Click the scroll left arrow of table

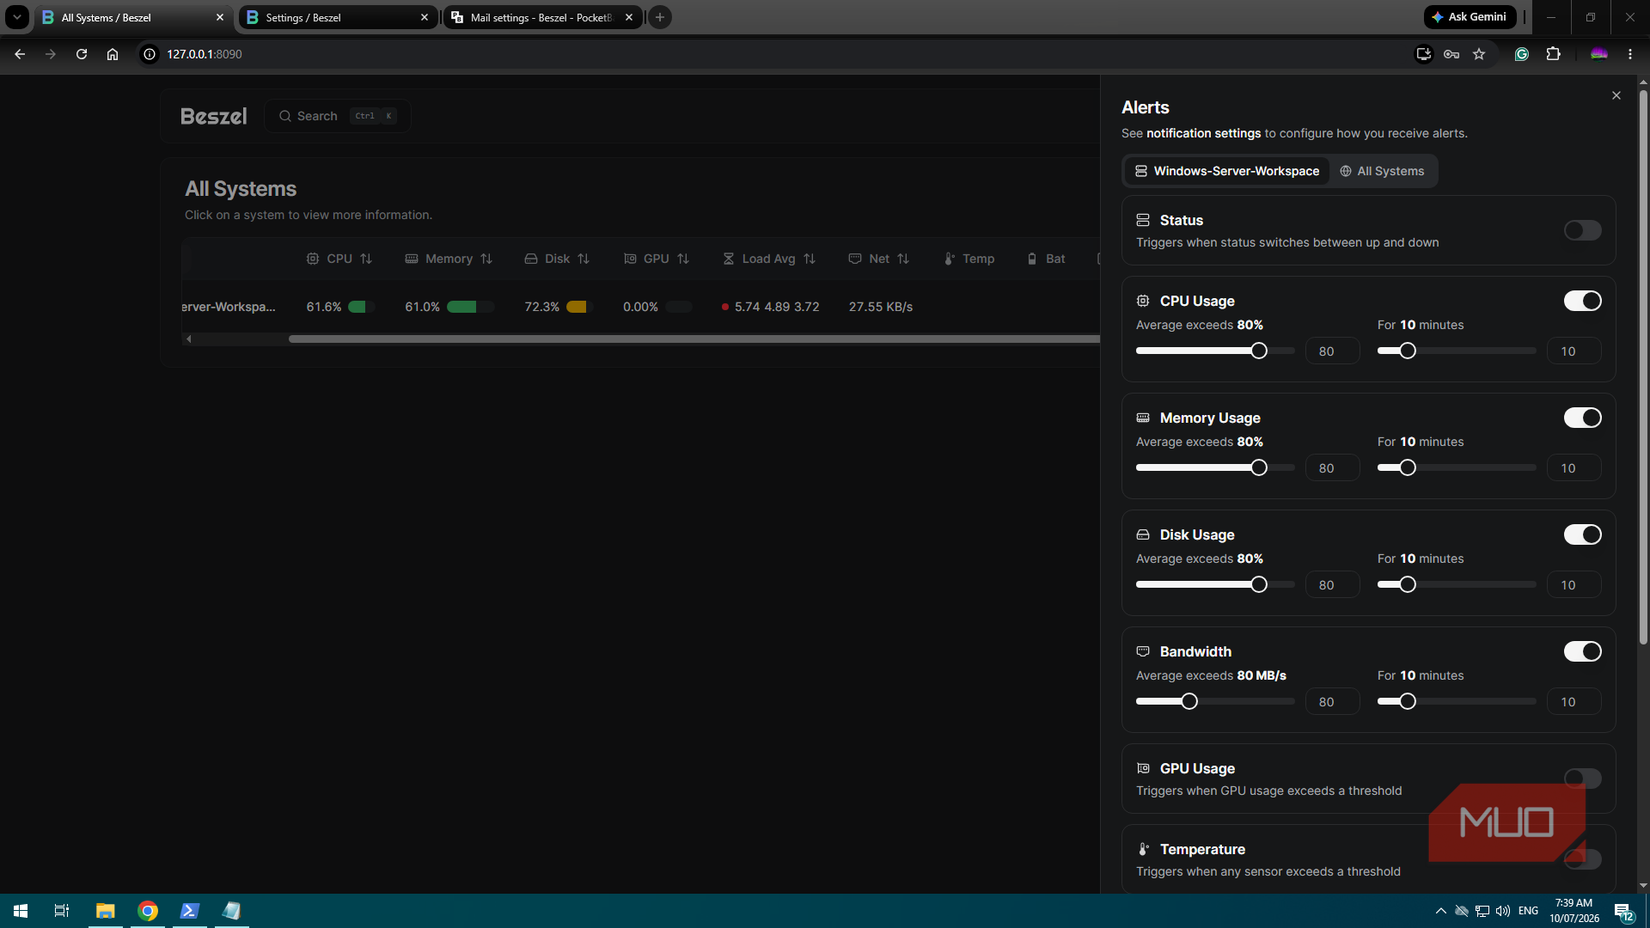[188, 339]
